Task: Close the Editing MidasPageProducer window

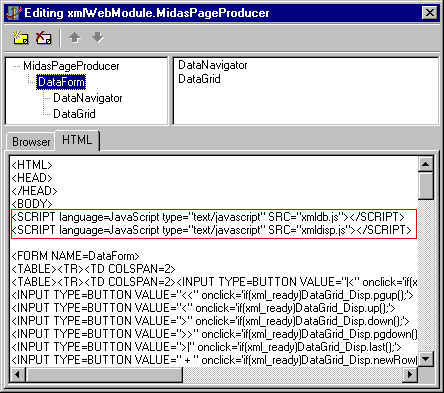Action: click(x=430, y=13)
